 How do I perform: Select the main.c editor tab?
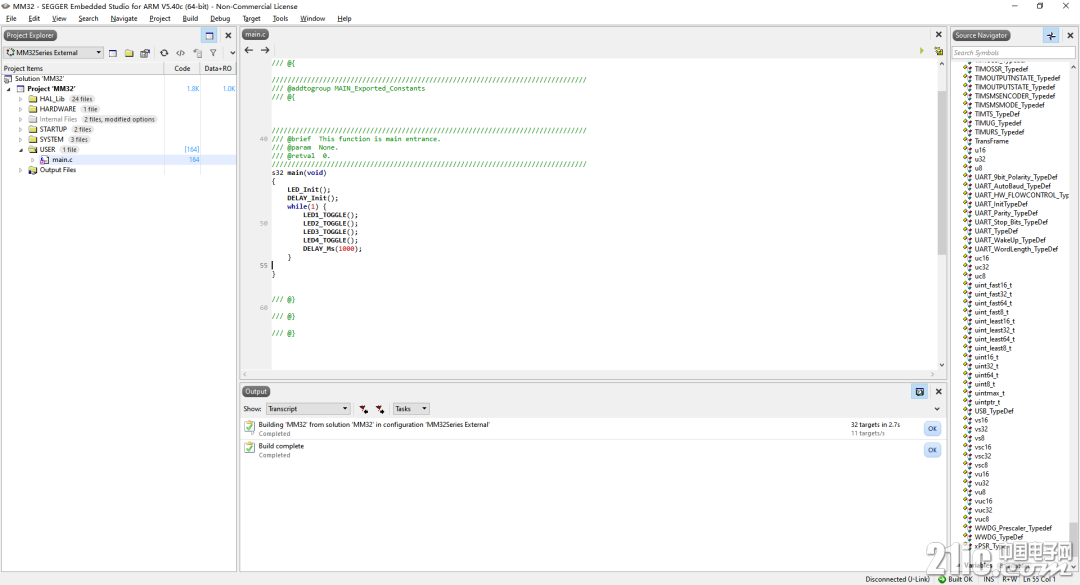tap(256, 34)
